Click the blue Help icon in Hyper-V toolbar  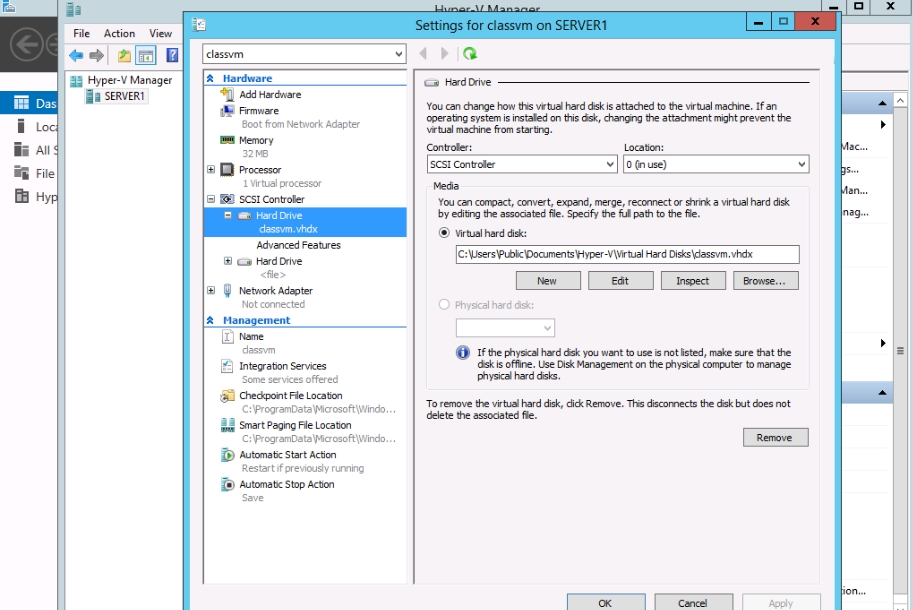click(172, 55)
